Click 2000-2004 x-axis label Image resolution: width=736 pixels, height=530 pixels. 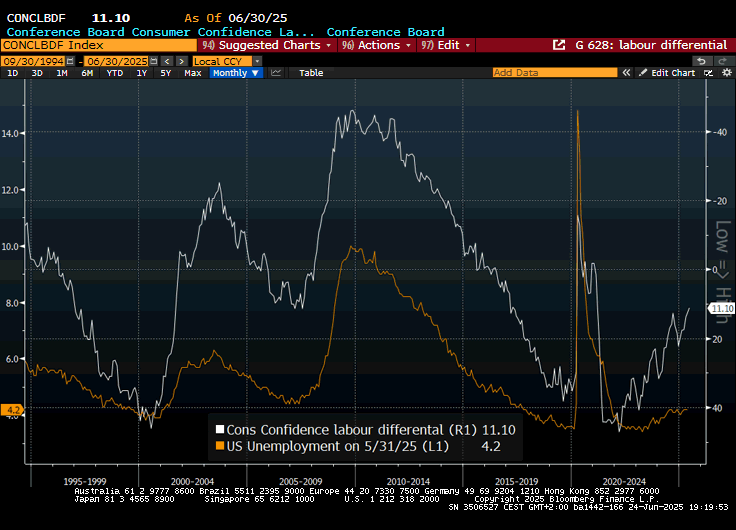coord(192,482)
